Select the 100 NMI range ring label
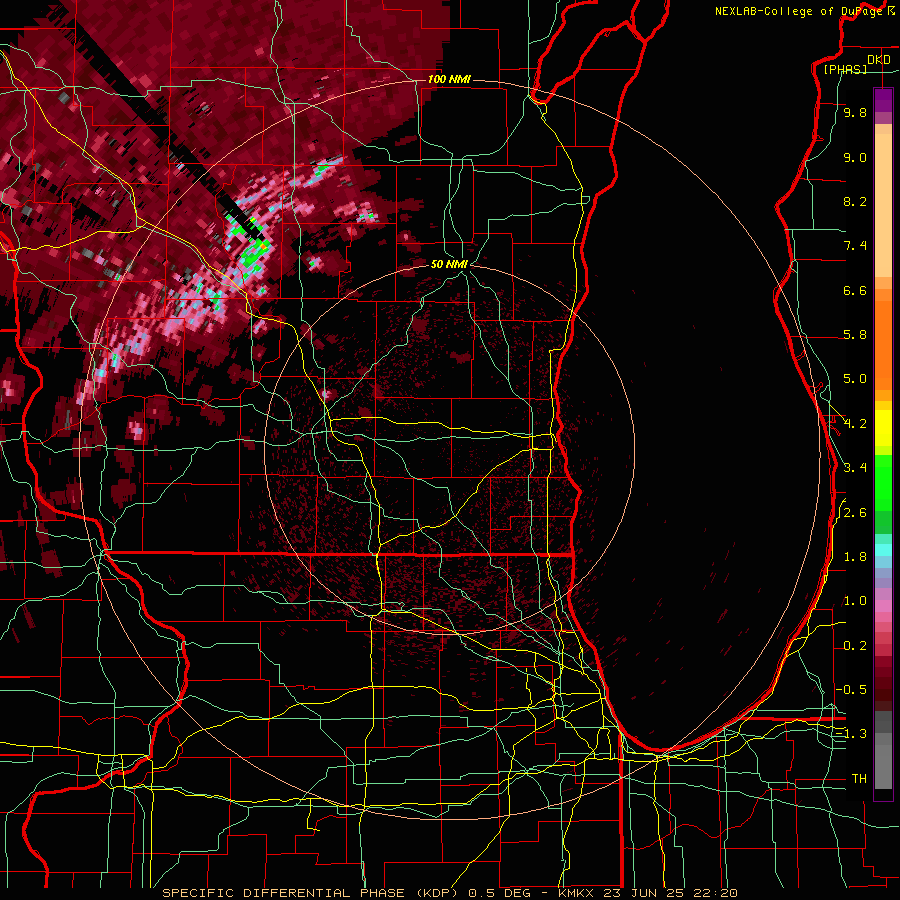900x900 pixels. [x=449, y=79]
